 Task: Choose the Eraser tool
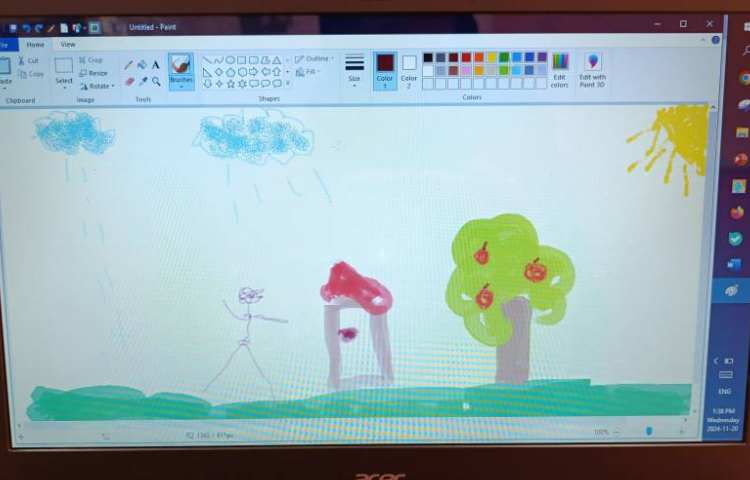(128, 81)
